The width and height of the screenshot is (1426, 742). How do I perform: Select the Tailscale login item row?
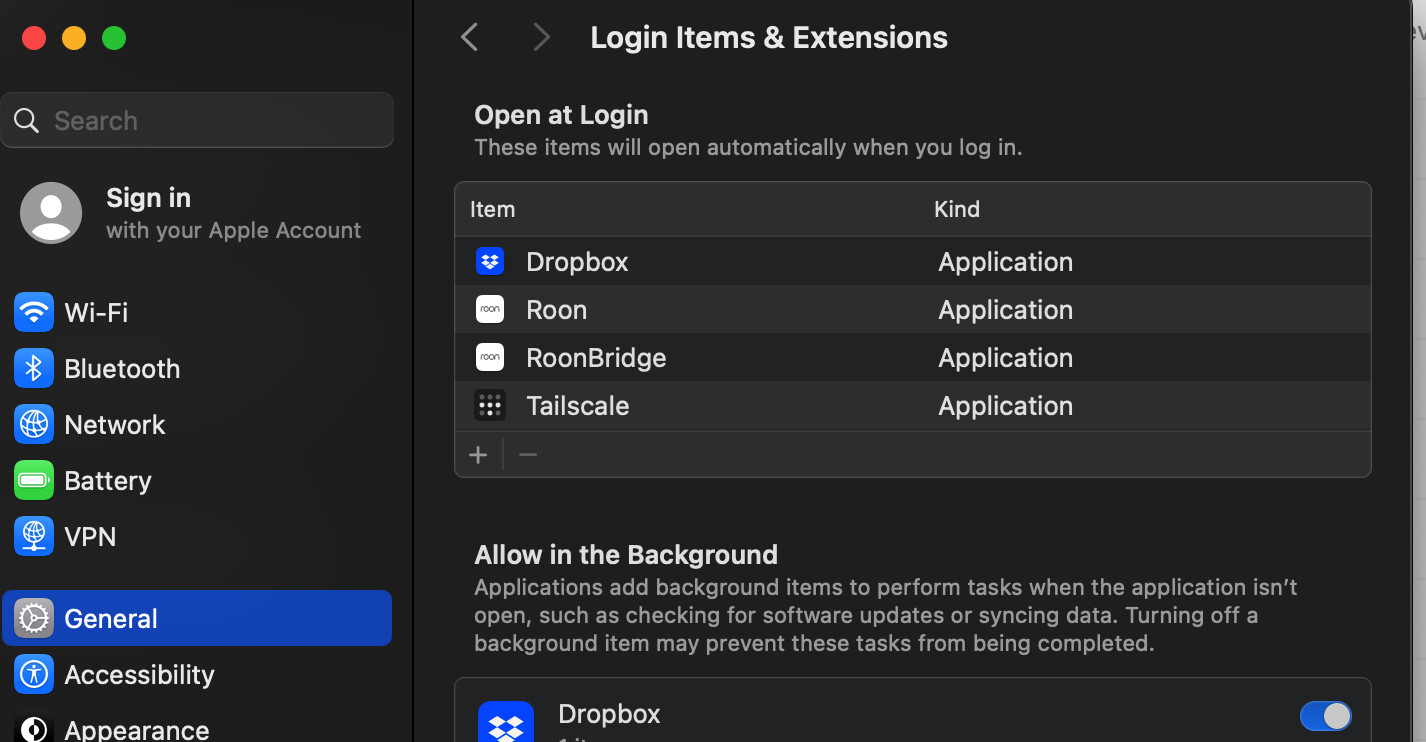tap(913, 406)
